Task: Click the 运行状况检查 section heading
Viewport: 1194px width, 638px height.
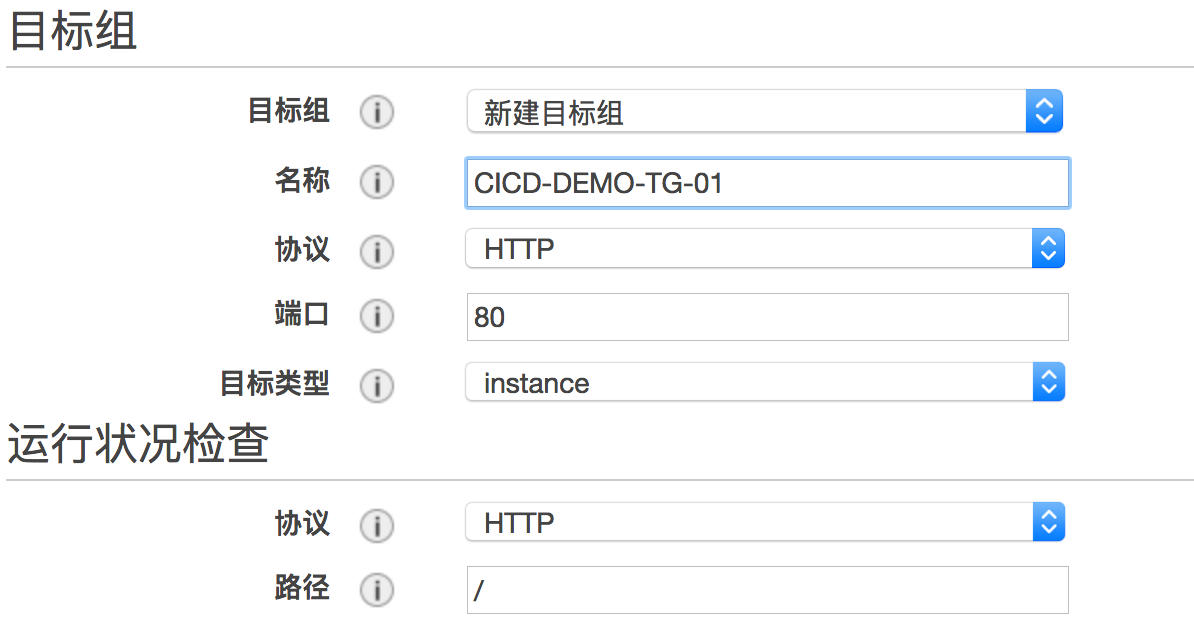Action: pyautogui.click(x=139, y=445)
